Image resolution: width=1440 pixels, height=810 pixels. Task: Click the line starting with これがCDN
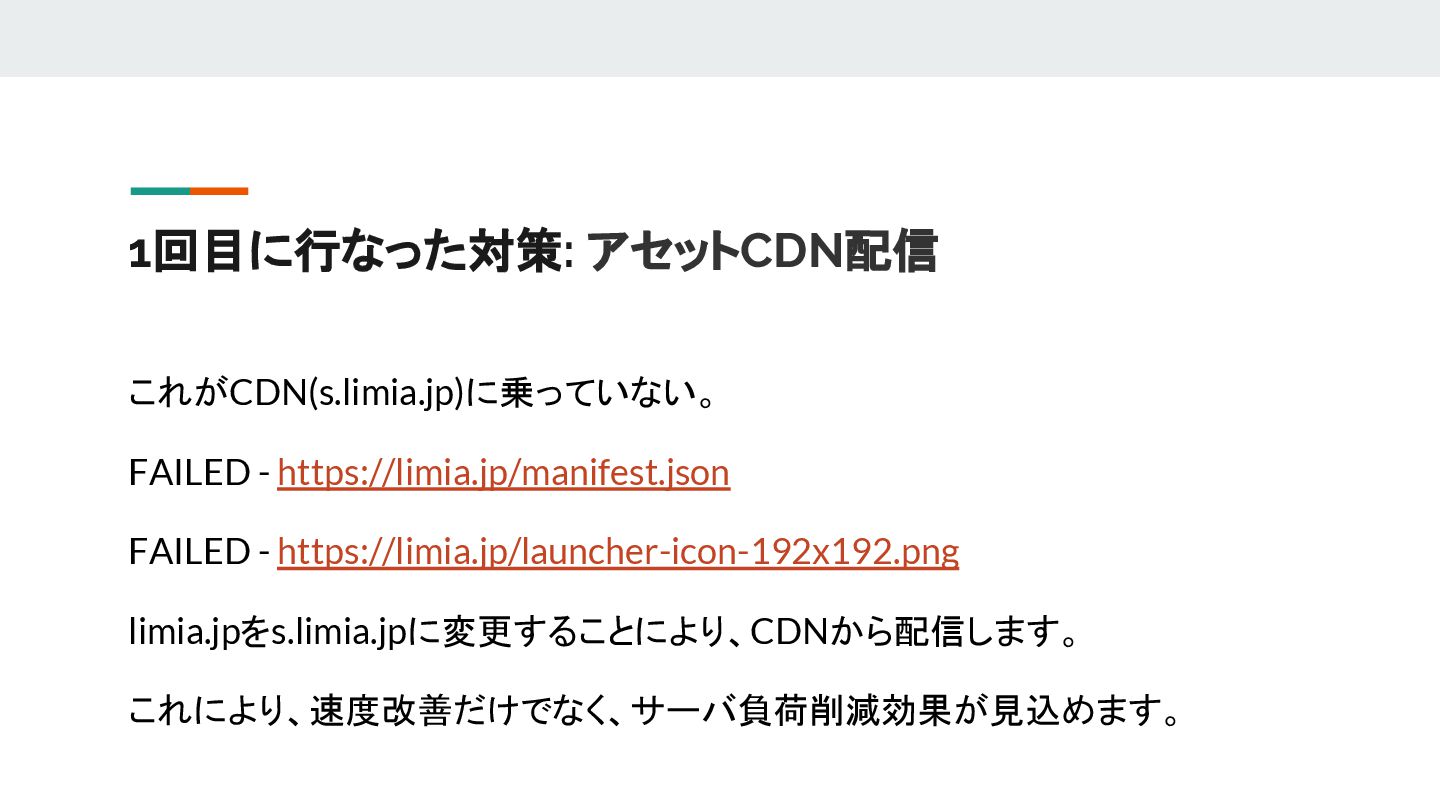point(421,392)
